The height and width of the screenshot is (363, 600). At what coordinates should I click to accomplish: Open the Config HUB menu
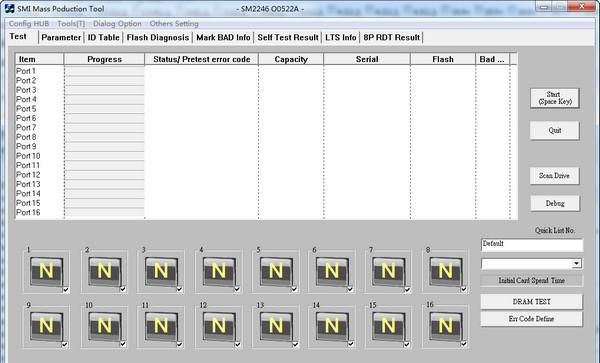pyautogui.click(x=29, y=24)
